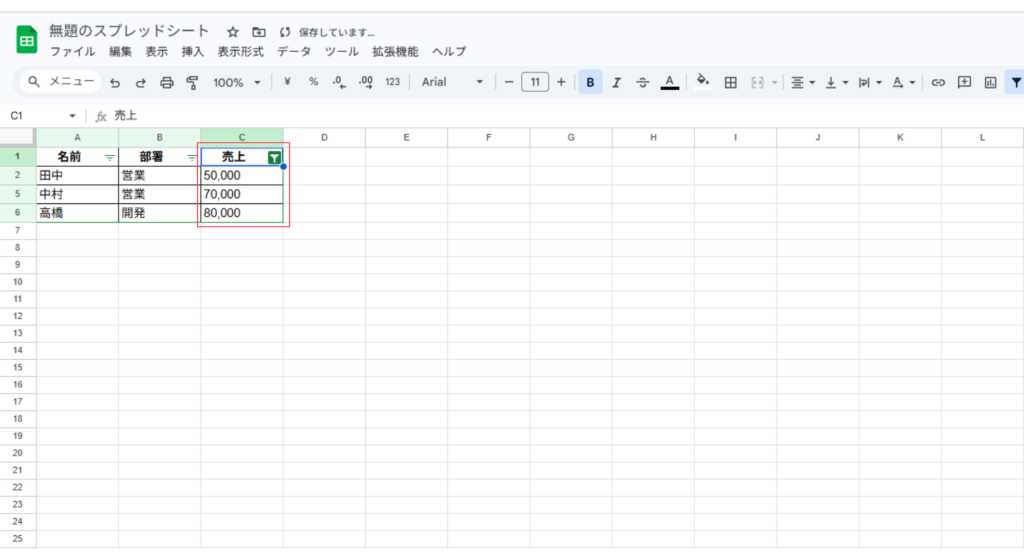Star the untitled spreadsheet

pos(233,32)
